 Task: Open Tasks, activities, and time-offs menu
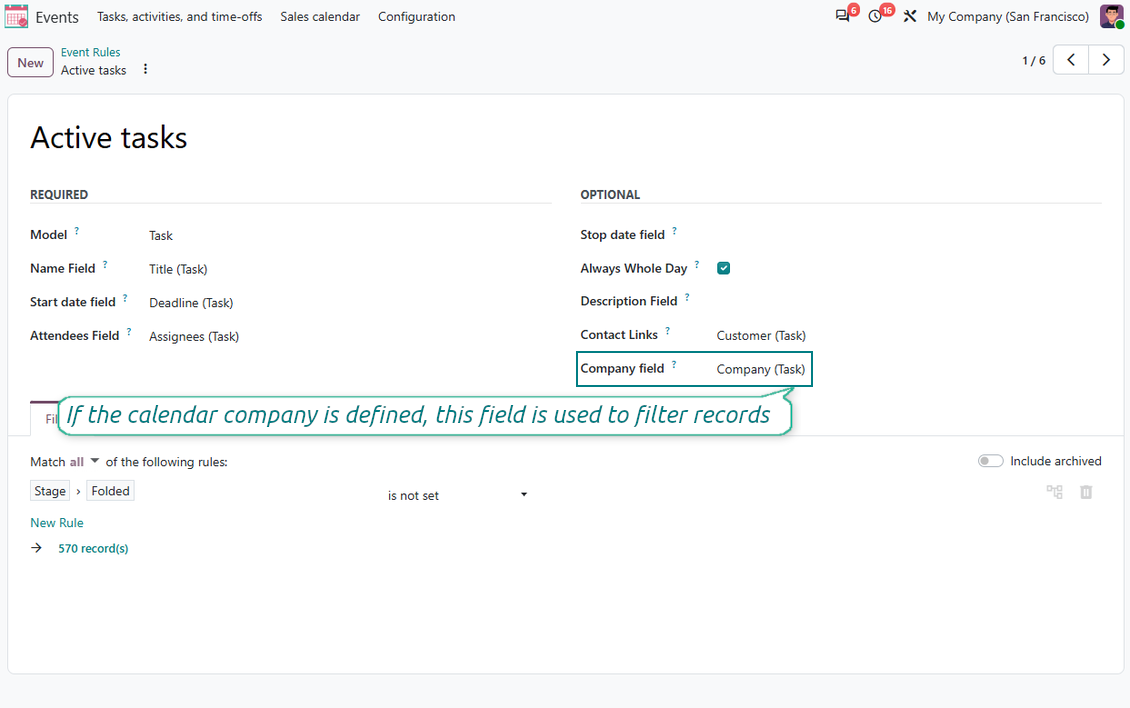pyautogui.click(x=179, y=16)
